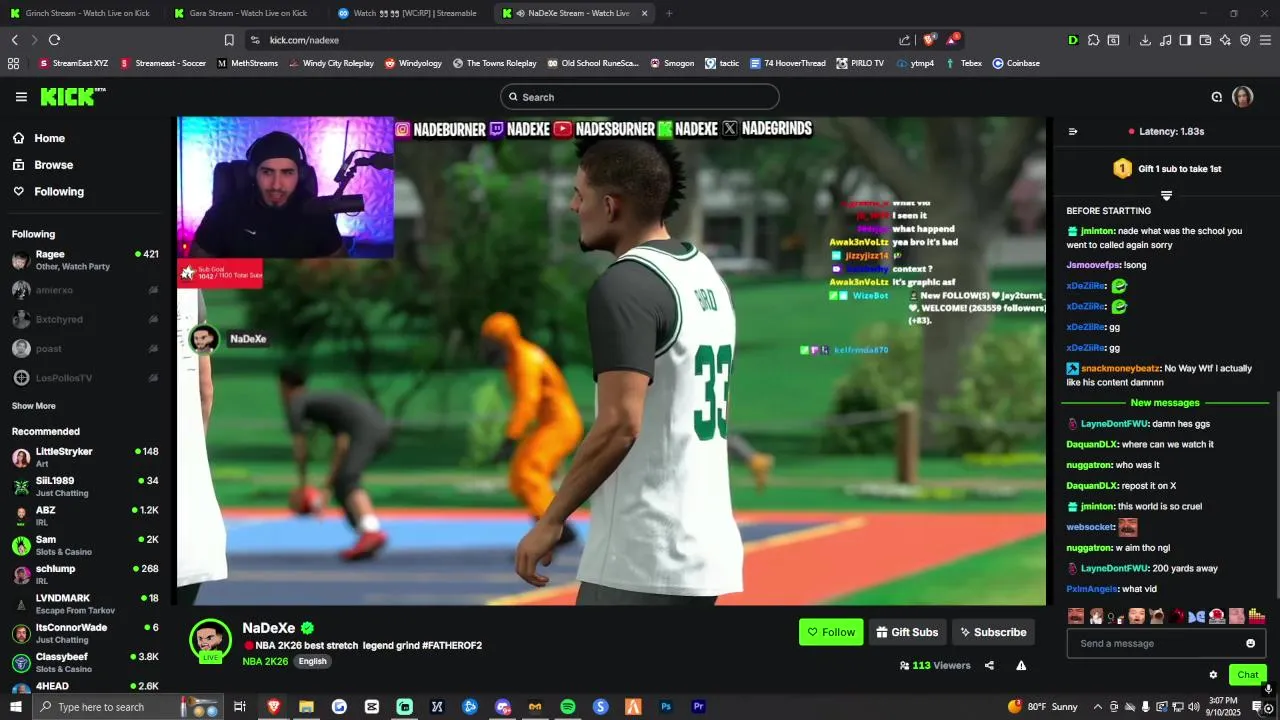
Task: Click the green Chat send button
Action: 1247,675
